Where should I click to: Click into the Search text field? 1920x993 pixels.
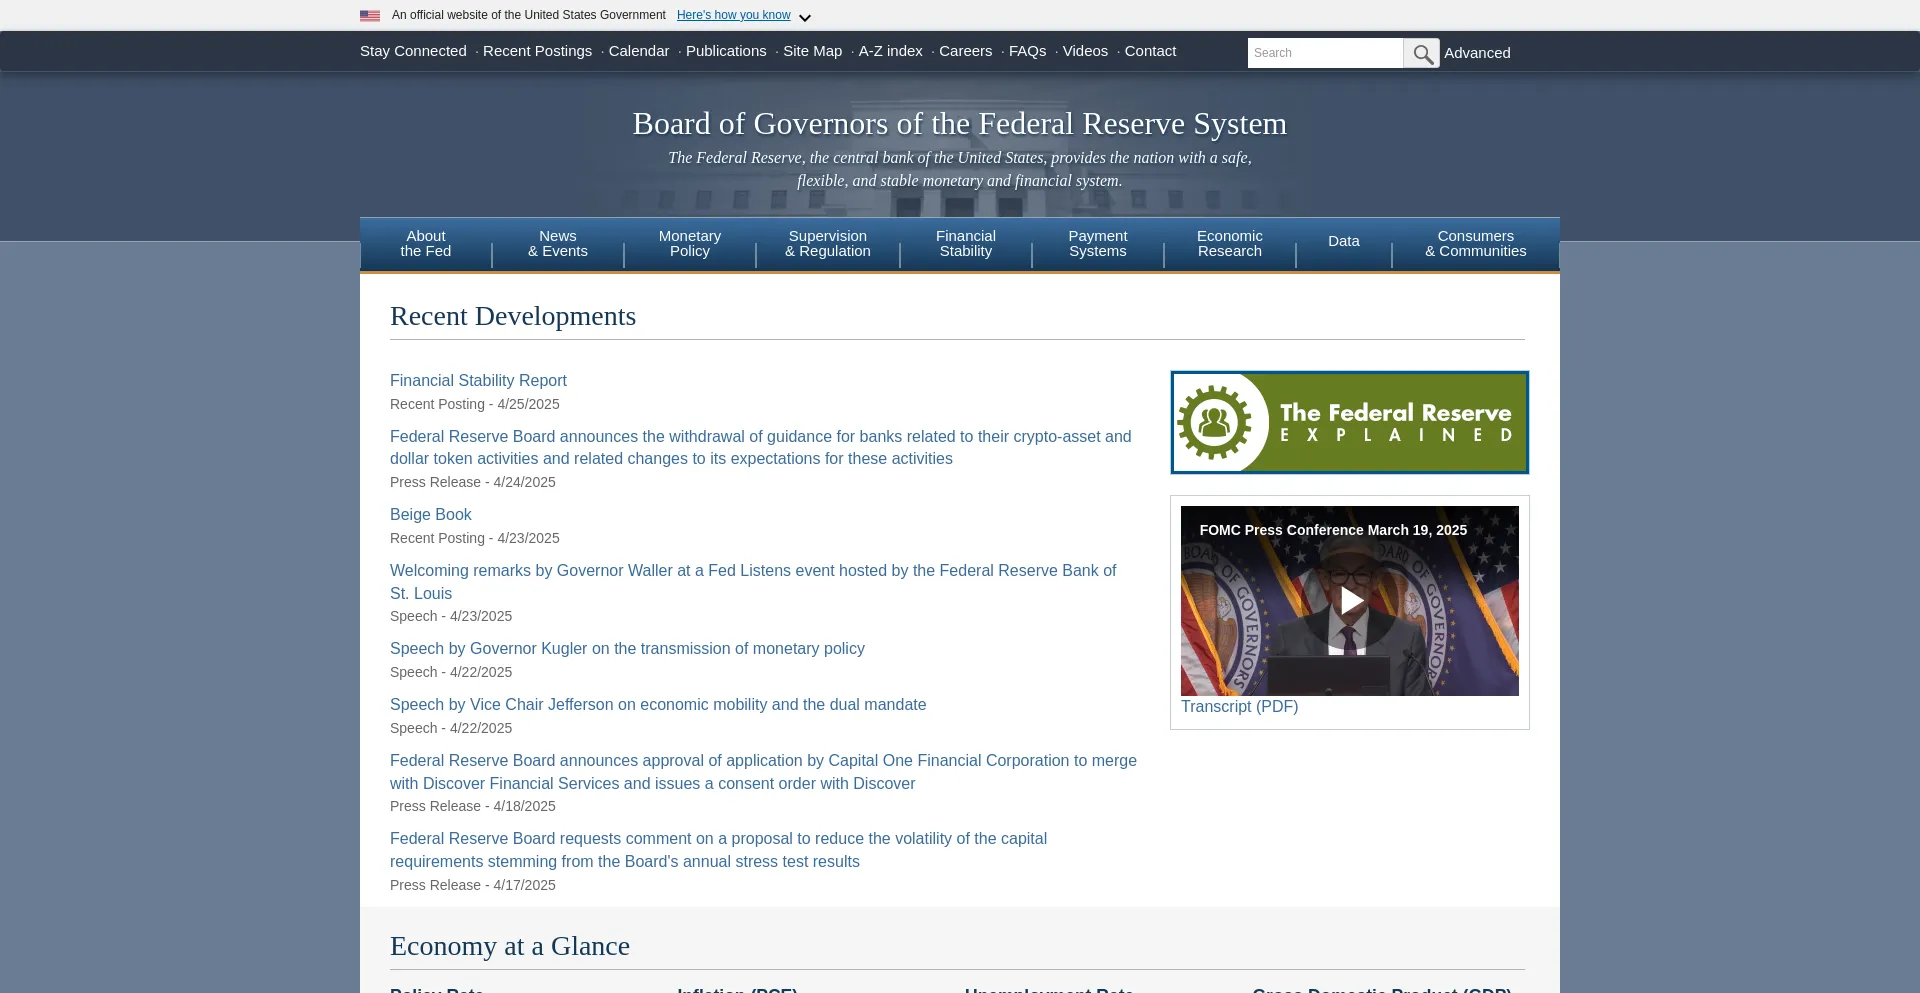[1324, 53]
